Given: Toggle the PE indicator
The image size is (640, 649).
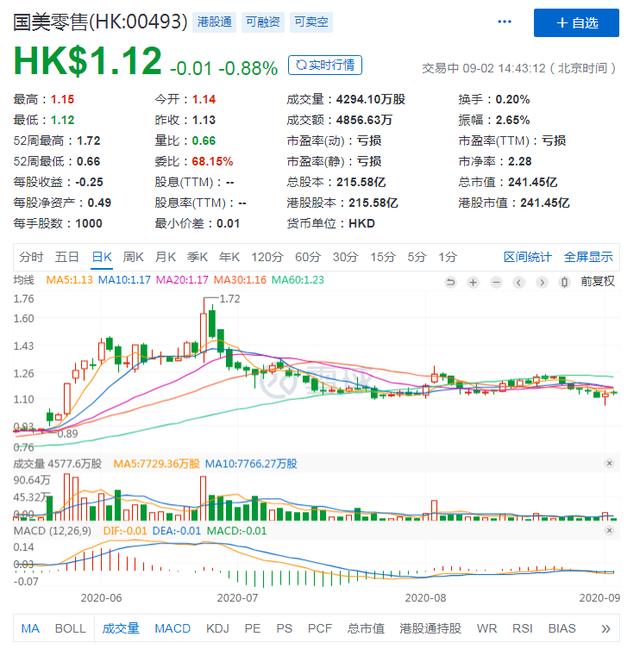Looking at the screenshot, I should coord(253,629).
